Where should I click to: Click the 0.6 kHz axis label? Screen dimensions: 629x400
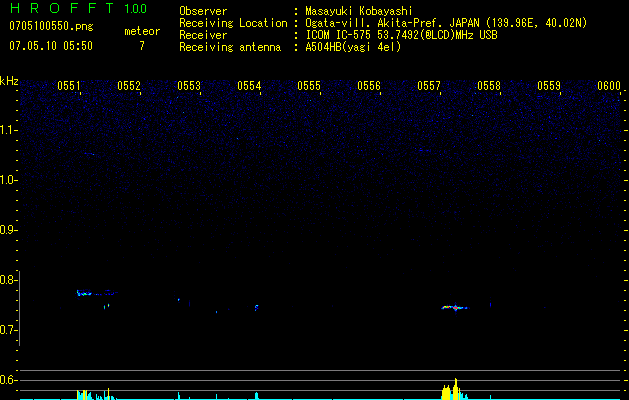[x=8, y=380]
